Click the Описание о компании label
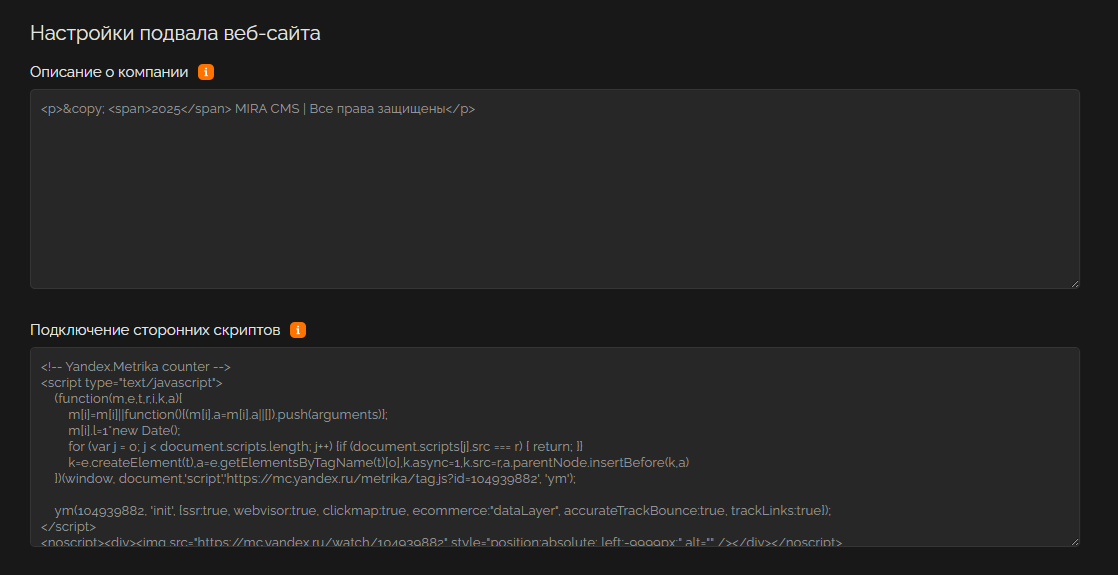Viewport: 1118px width, 575px height. [109, 72]
